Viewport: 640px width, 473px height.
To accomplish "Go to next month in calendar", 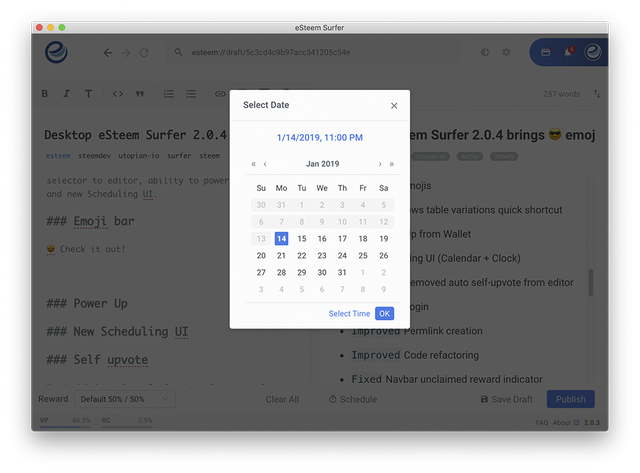I will pyautogui.click(x=380, y=164).
